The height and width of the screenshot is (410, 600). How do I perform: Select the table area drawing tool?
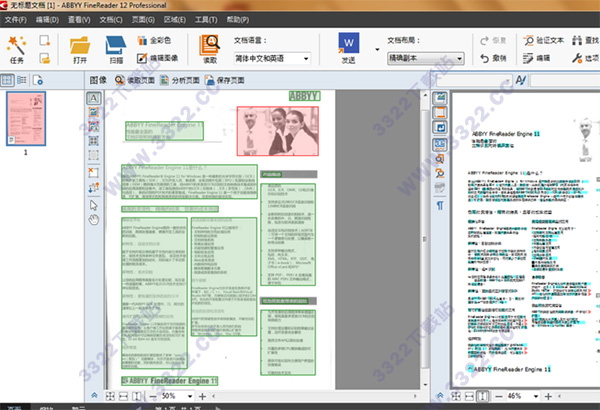[94, 140]
